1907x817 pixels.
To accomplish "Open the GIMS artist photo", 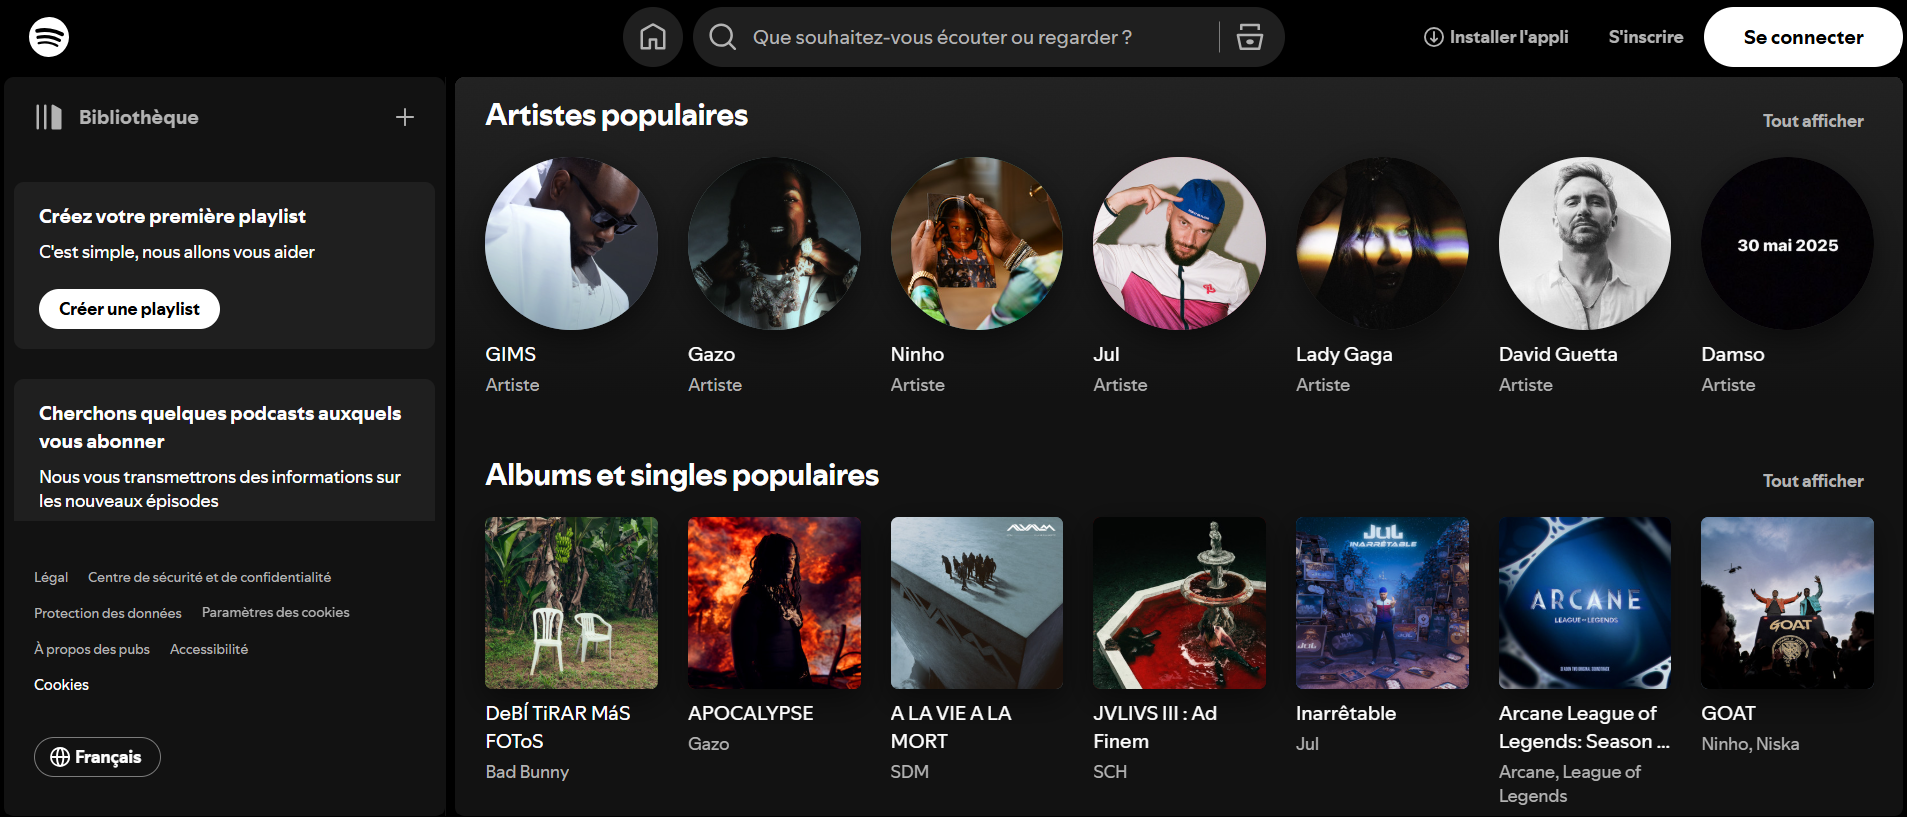I will click(x=571, y=243).
